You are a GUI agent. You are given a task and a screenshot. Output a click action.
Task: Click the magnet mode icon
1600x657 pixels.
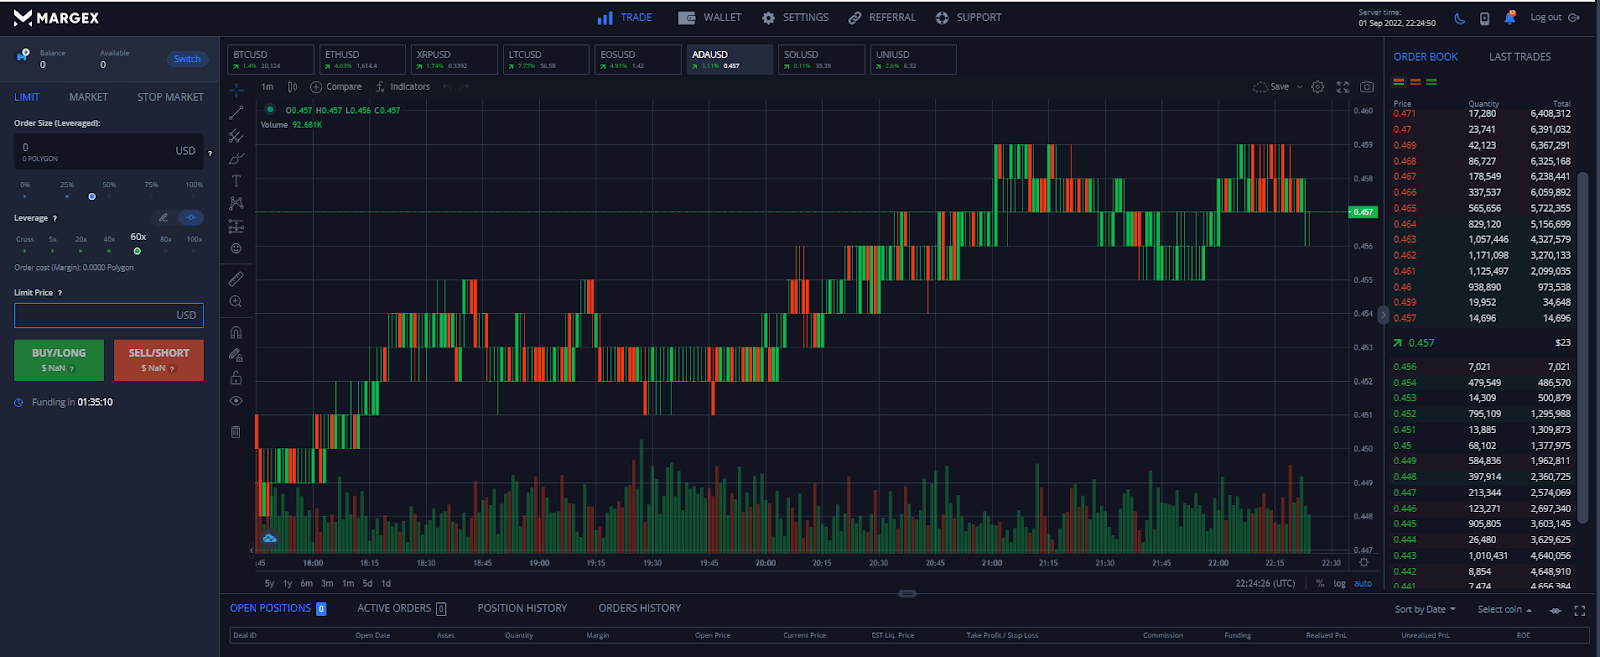coord(236,333)
